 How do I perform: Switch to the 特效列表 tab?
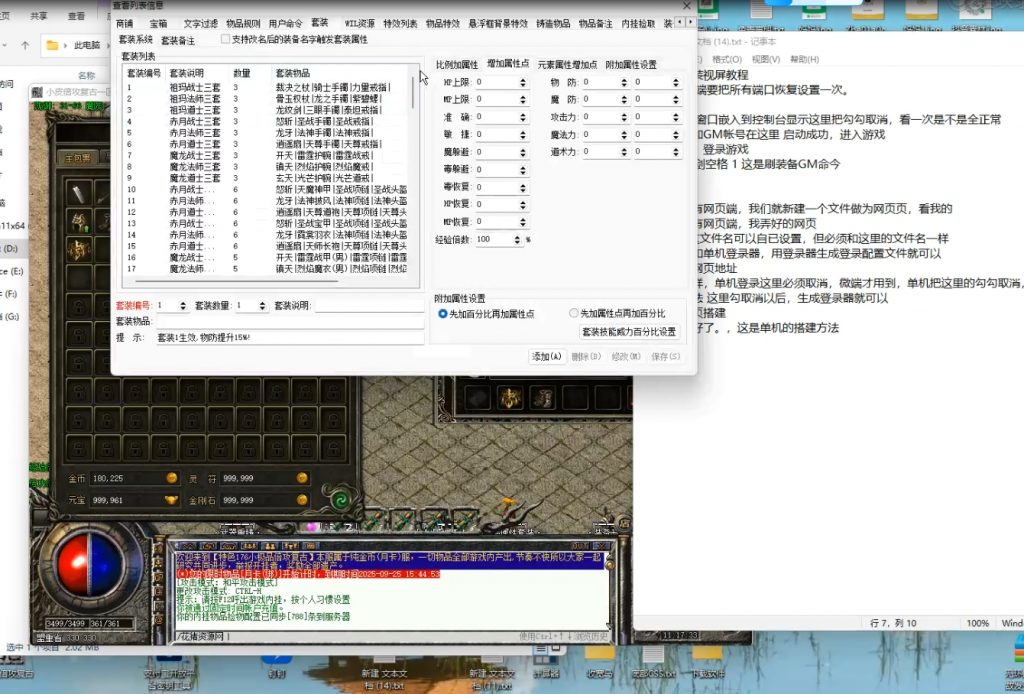pos(400,24)
